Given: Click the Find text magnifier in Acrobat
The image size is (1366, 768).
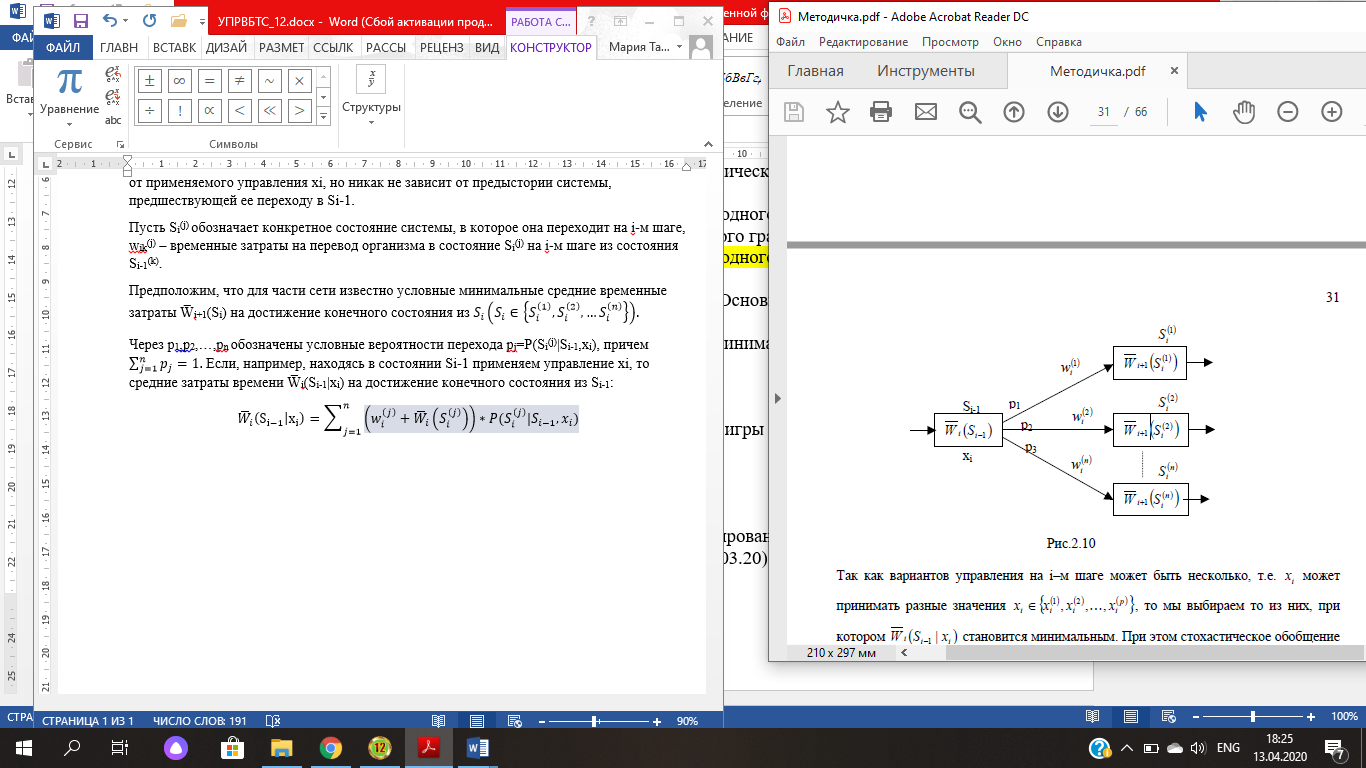Looking at the screenshot, I should (x=969, y=112).
